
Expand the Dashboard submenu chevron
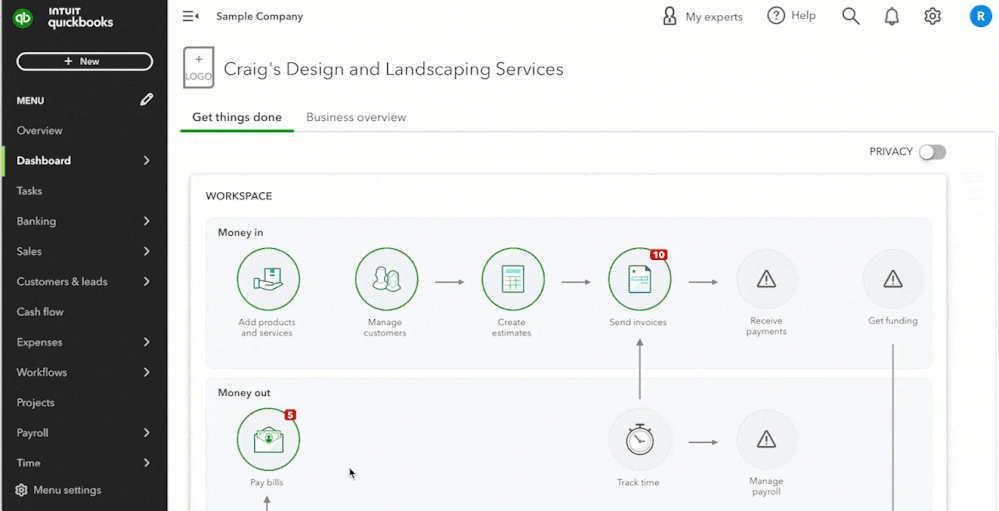147,161
